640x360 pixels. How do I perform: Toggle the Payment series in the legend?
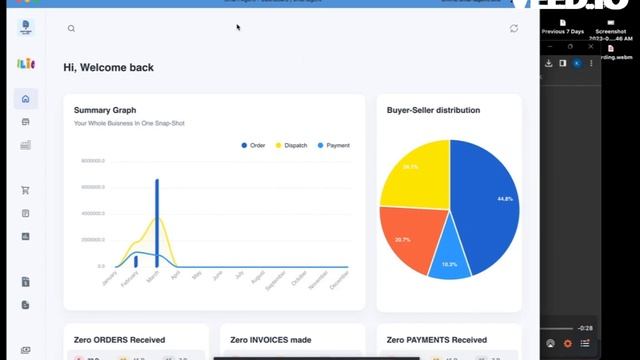pos(334,145)
